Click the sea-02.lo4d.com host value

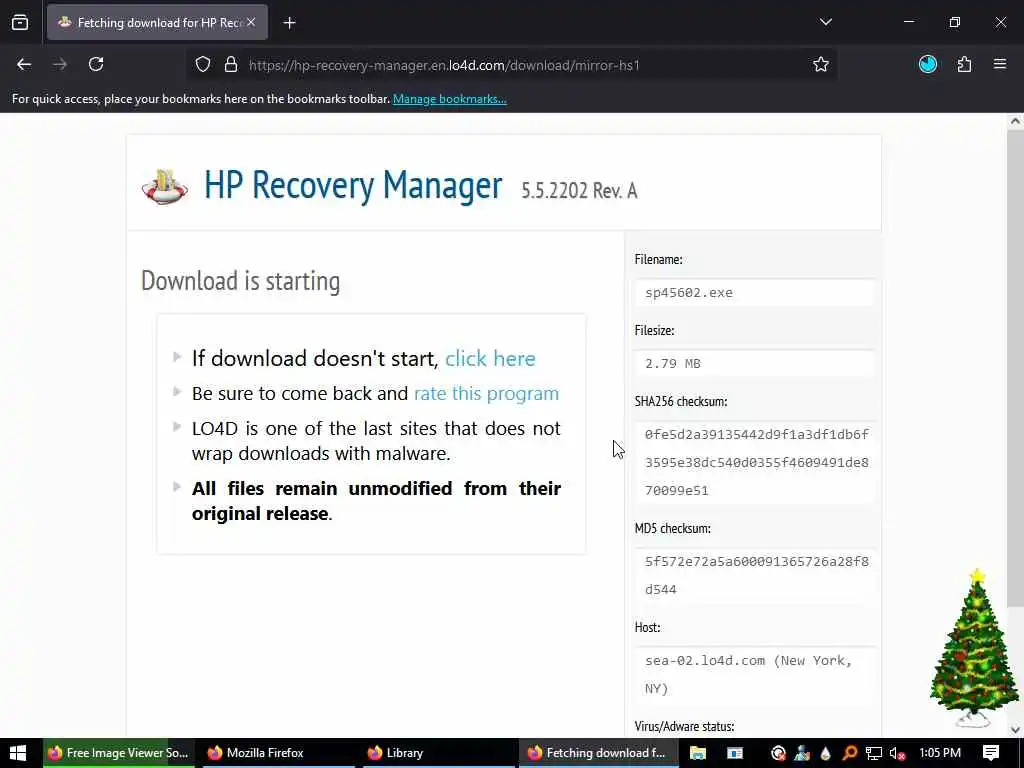(754, 675)
